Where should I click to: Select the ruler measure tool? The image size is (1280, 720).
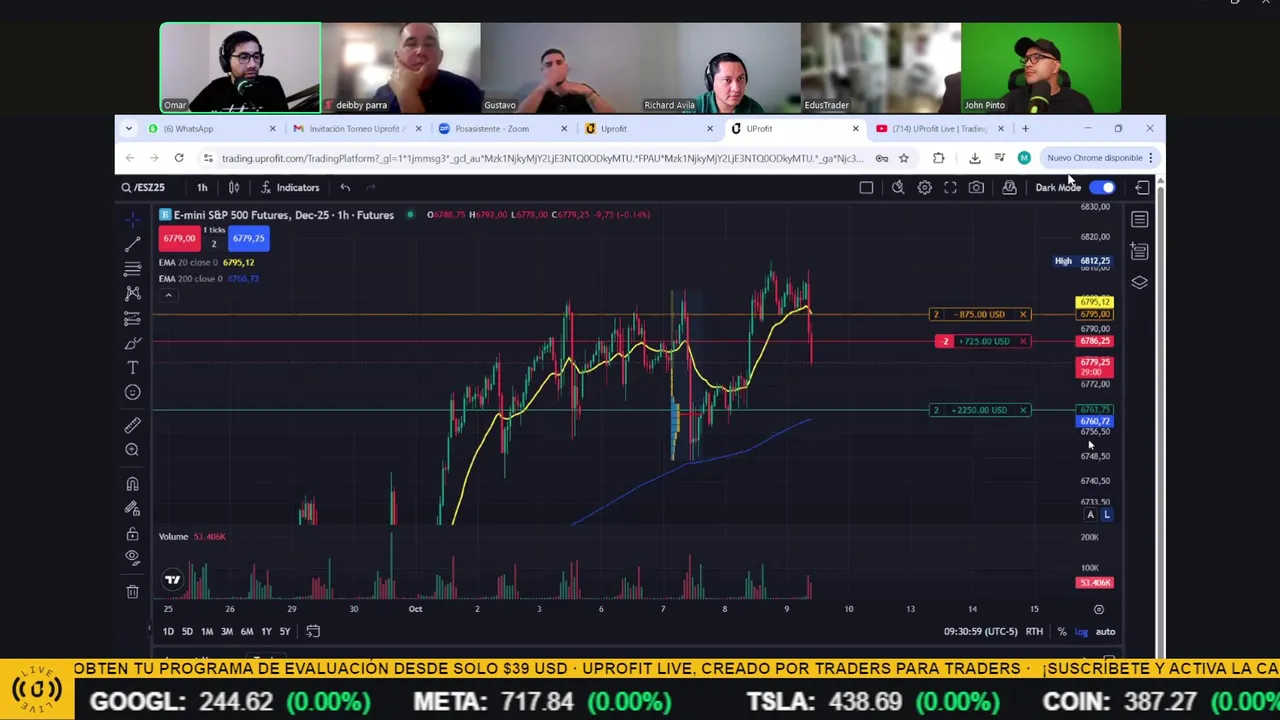click(x=132, y=426)
